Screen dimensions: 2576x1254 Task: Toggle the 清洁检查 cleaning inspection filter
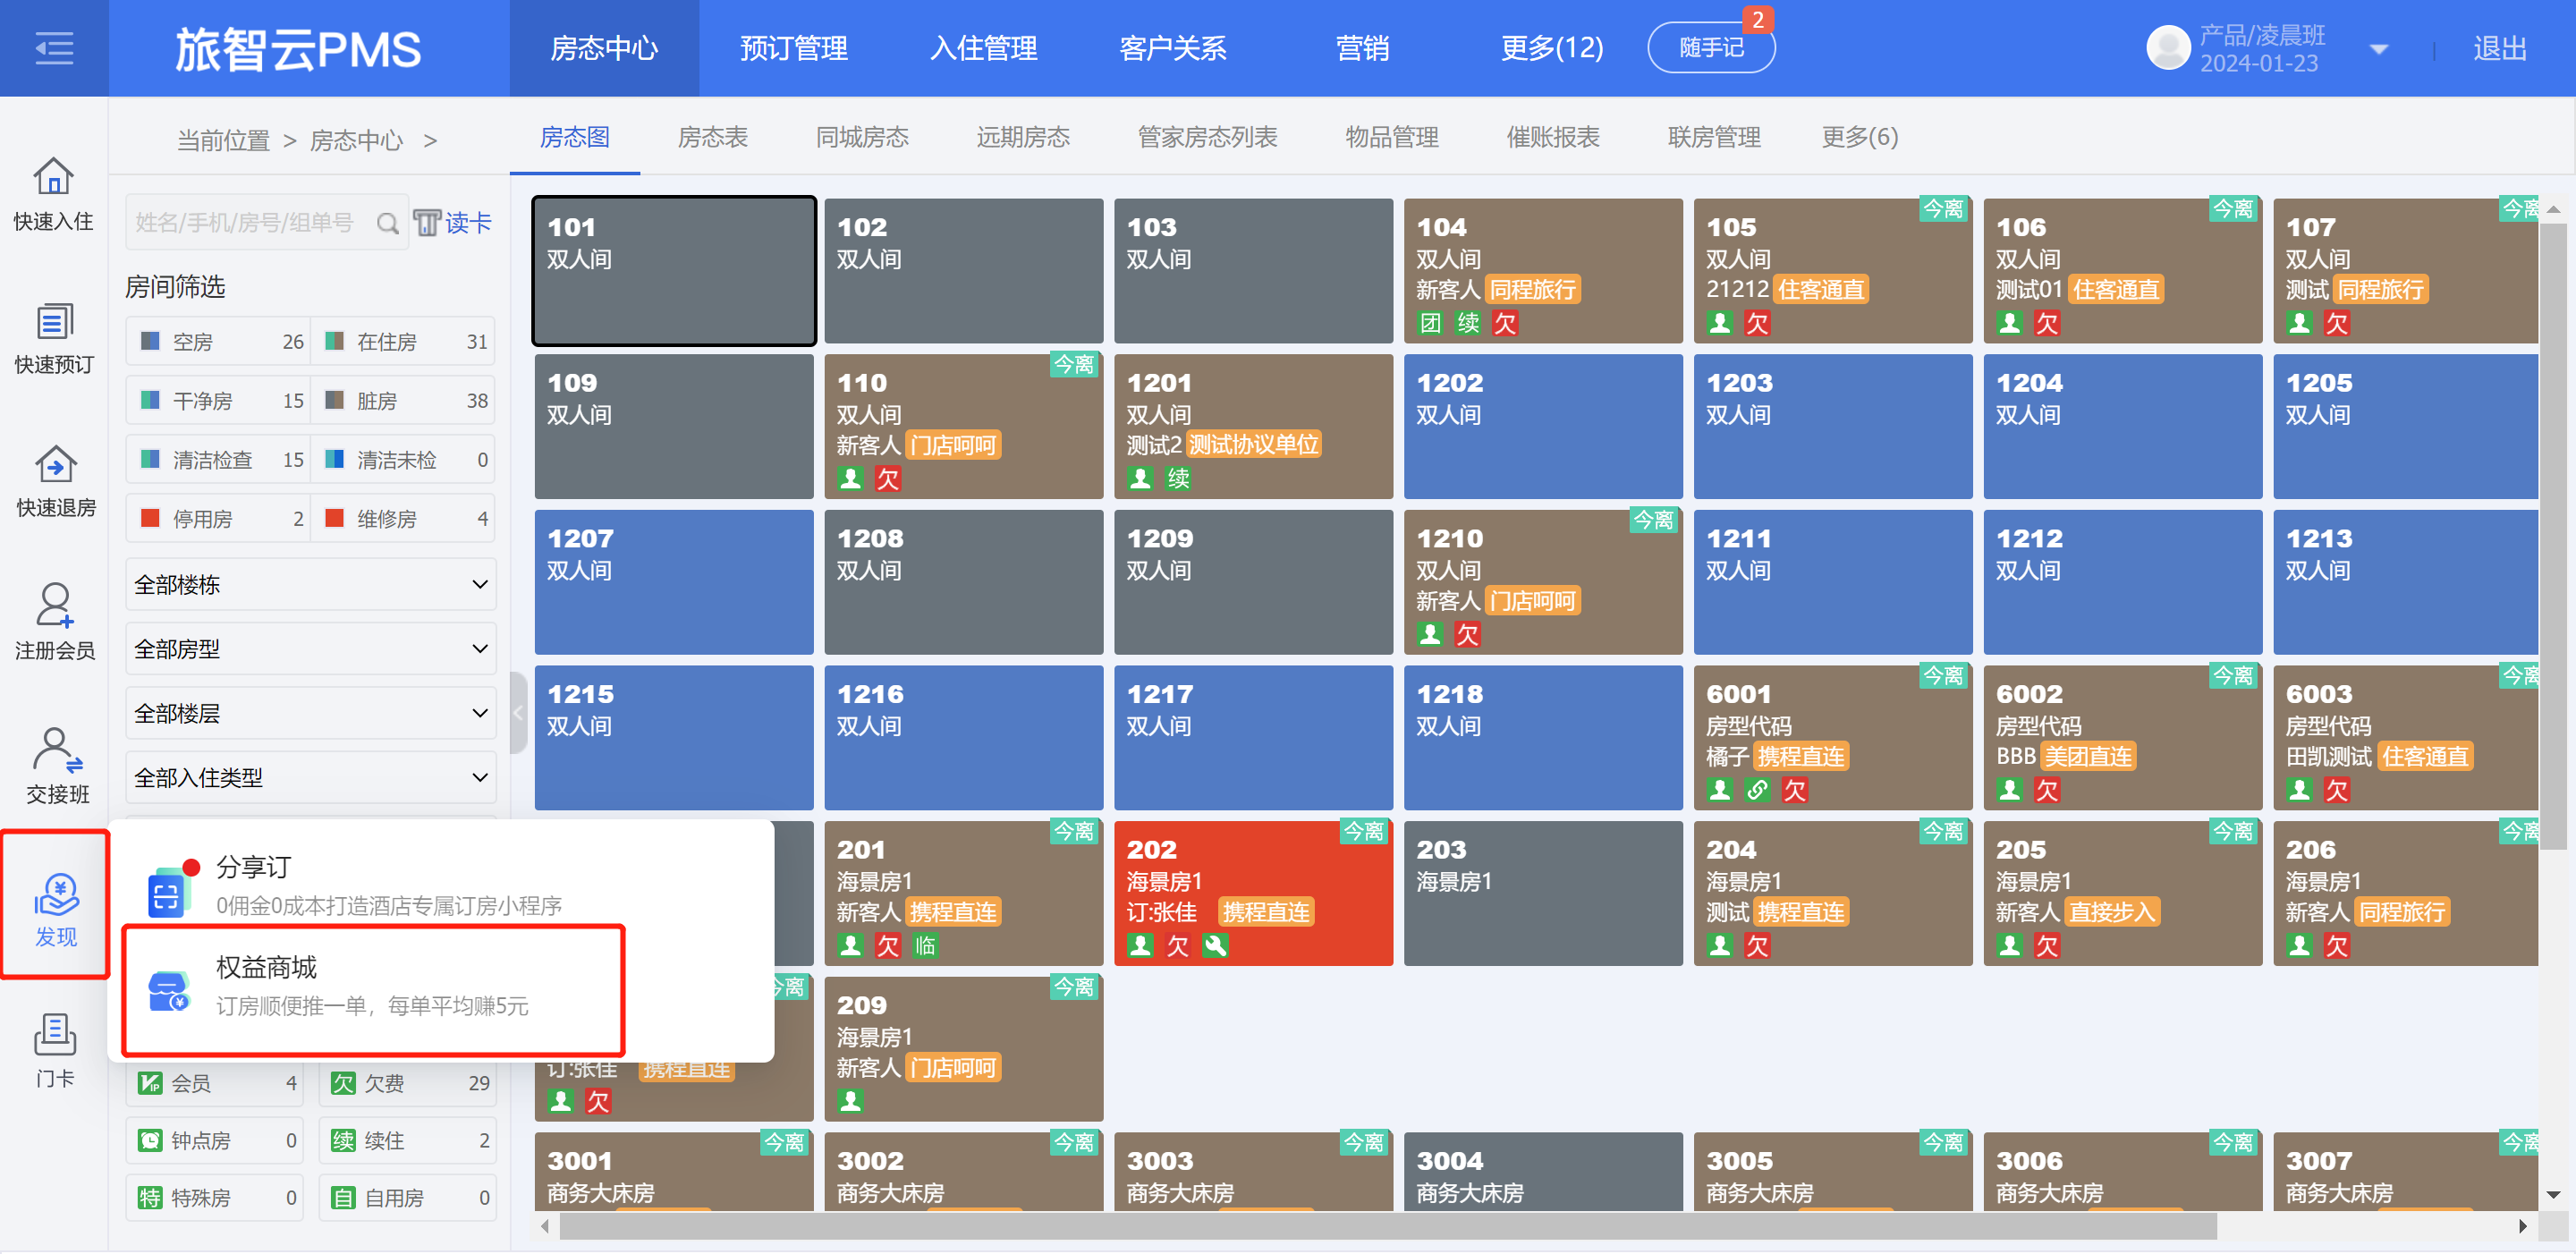218,460
